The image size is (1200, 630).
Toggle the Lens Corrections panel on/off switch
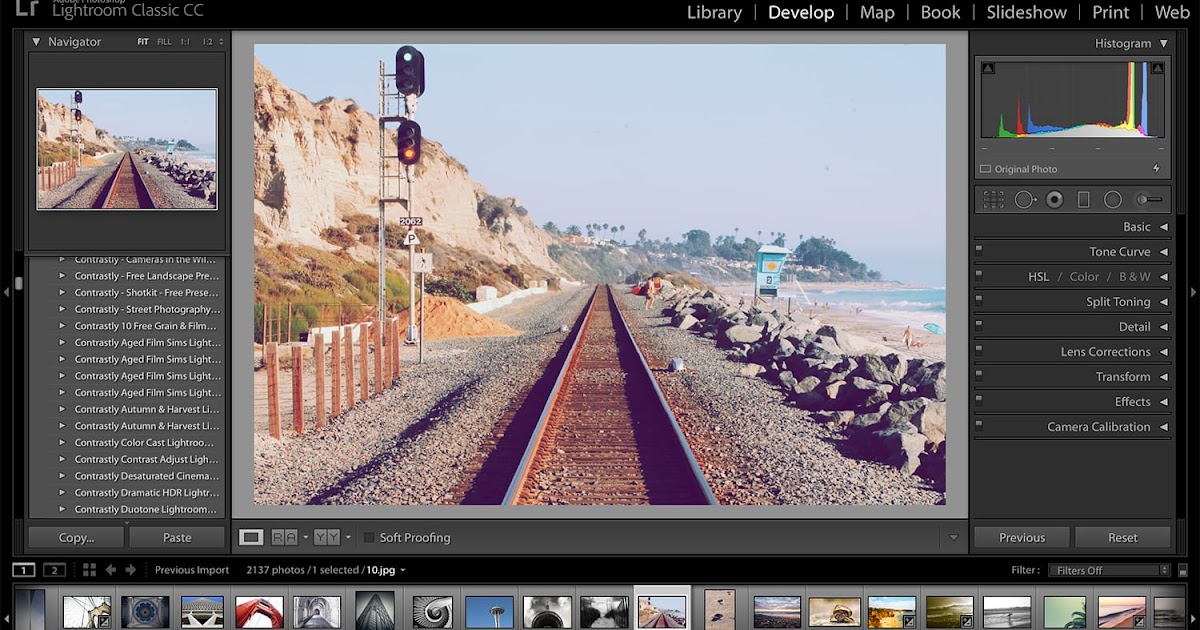point(980,350)
